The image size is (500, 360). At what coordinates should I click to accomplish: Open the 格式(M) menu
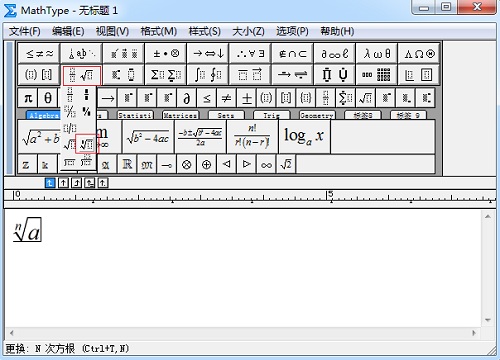(x=158, y=31)
